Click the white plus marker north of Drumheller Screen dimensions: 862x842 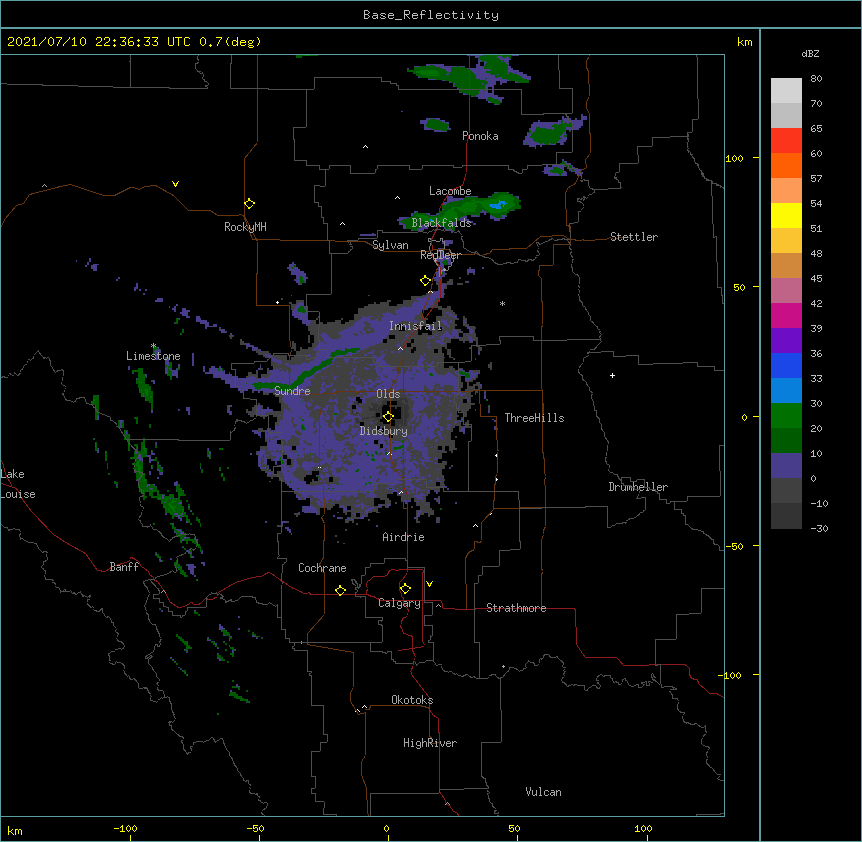coord(612,375)
